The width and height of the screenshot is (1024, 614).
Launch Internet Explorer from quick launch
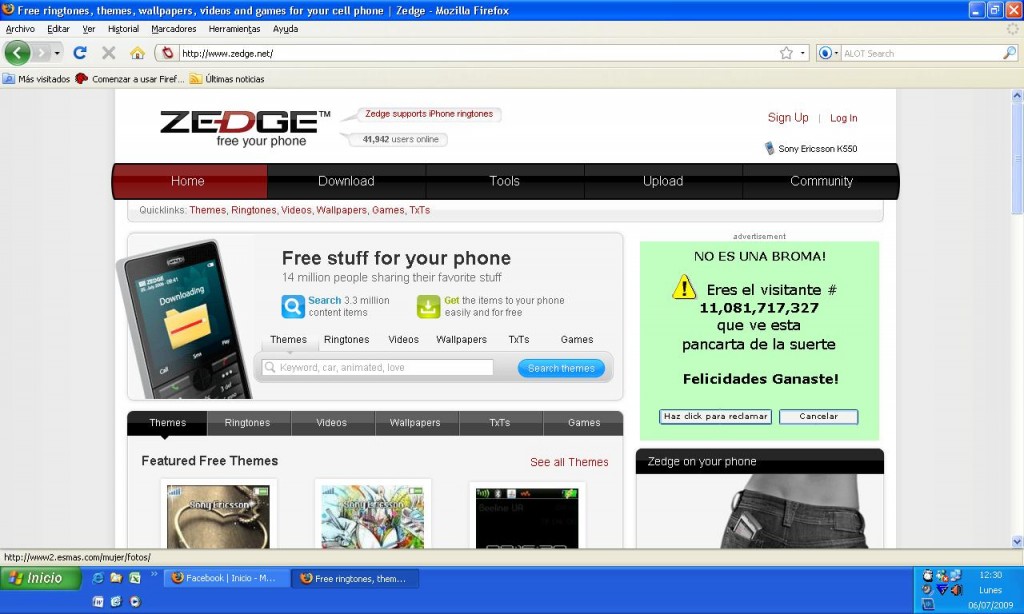98,578
